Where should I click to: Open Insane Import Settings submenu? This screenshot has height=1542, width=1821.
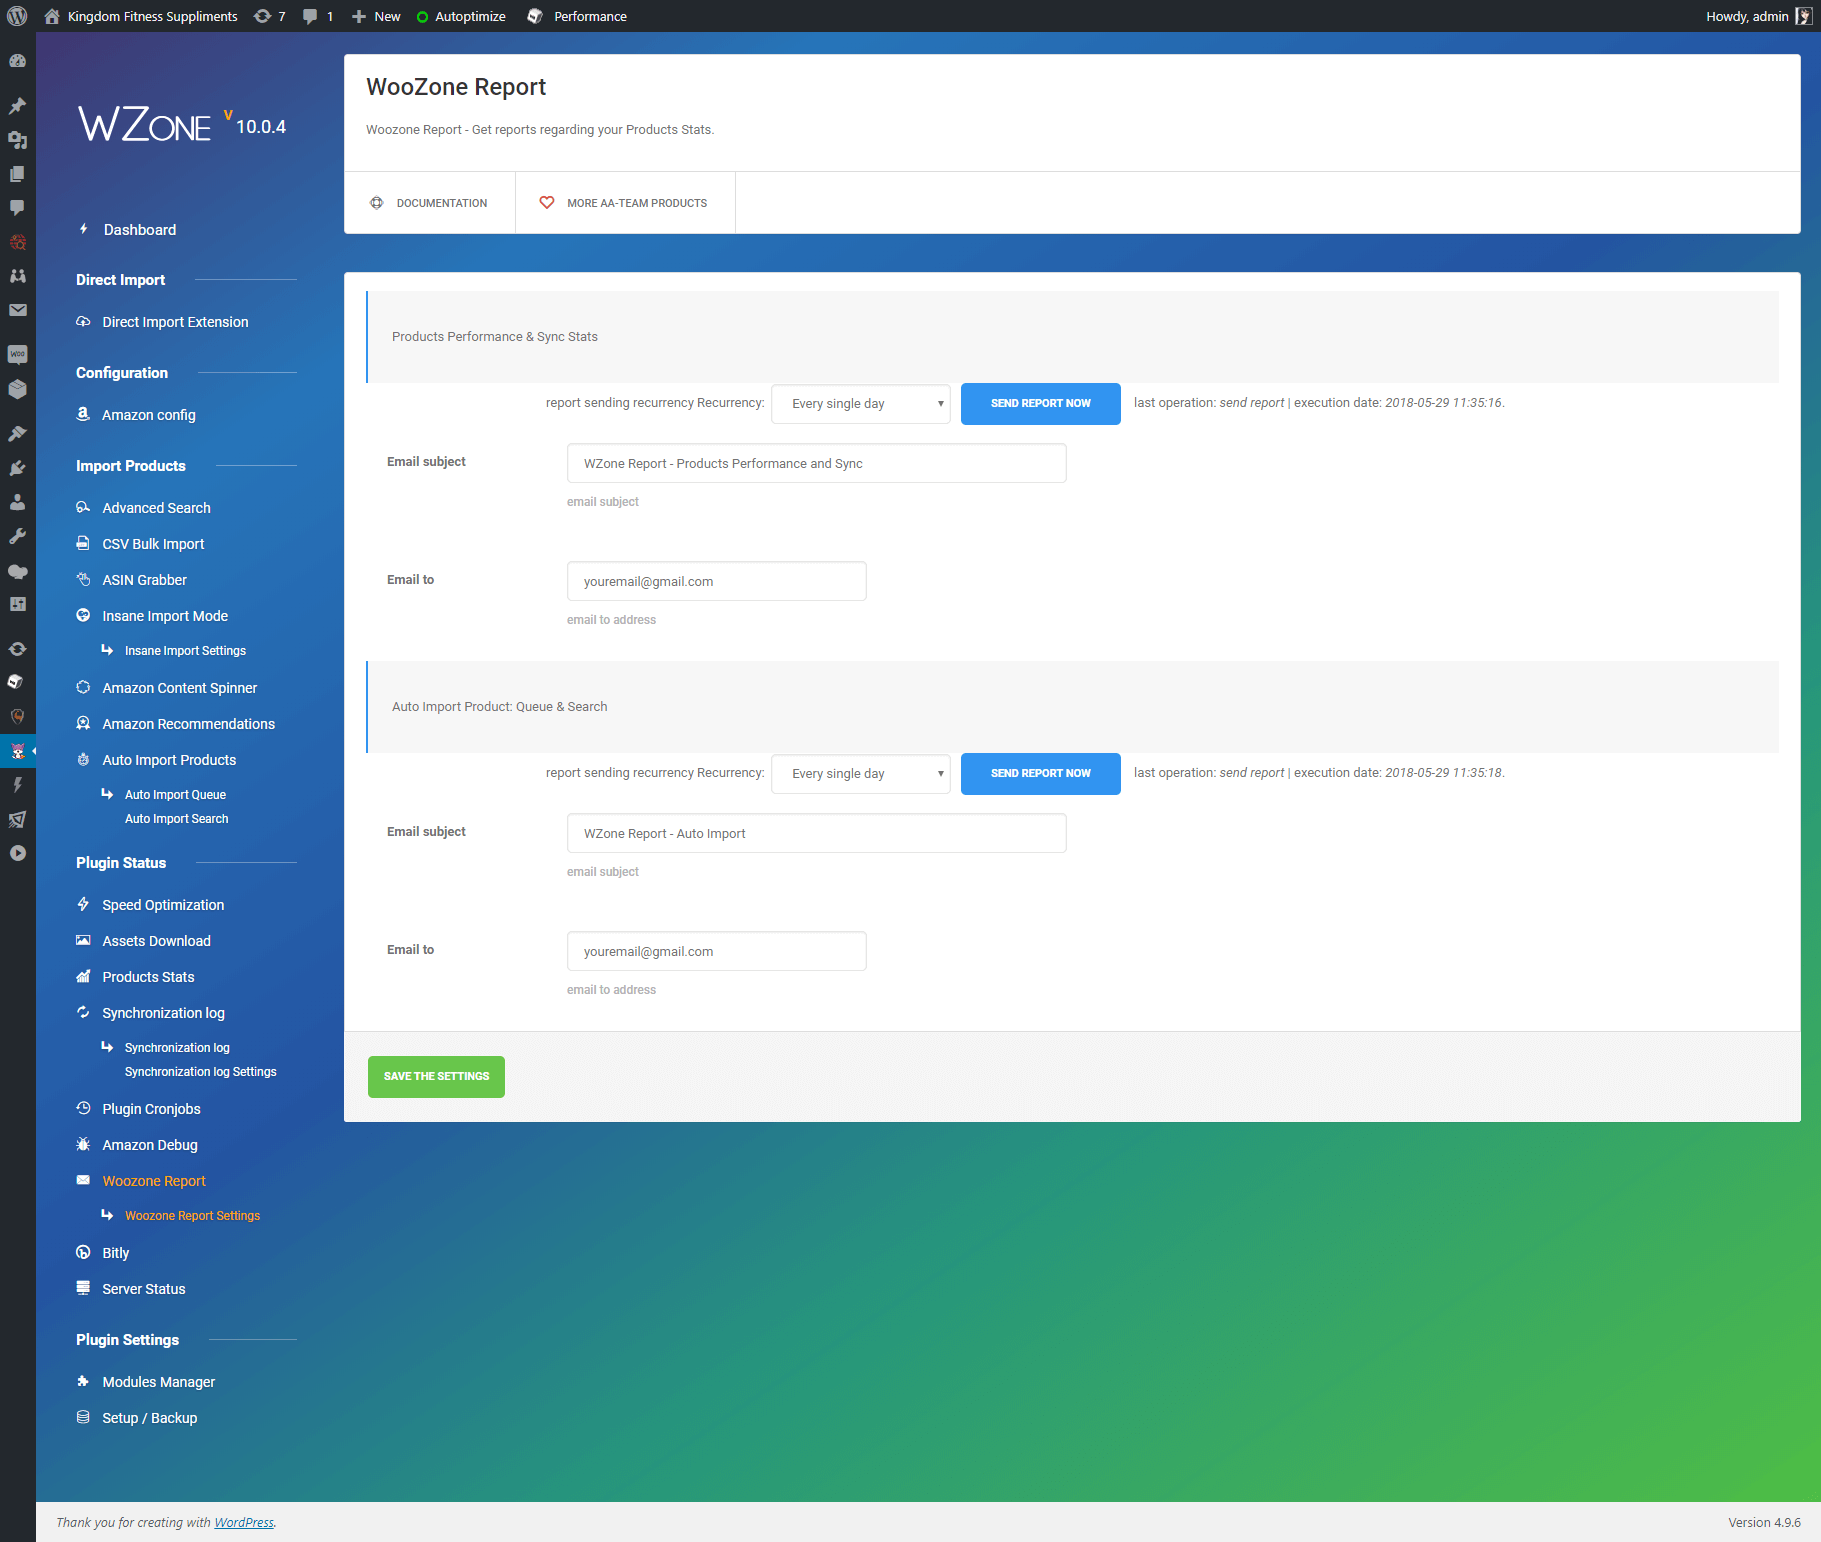[x=185, y=651]
